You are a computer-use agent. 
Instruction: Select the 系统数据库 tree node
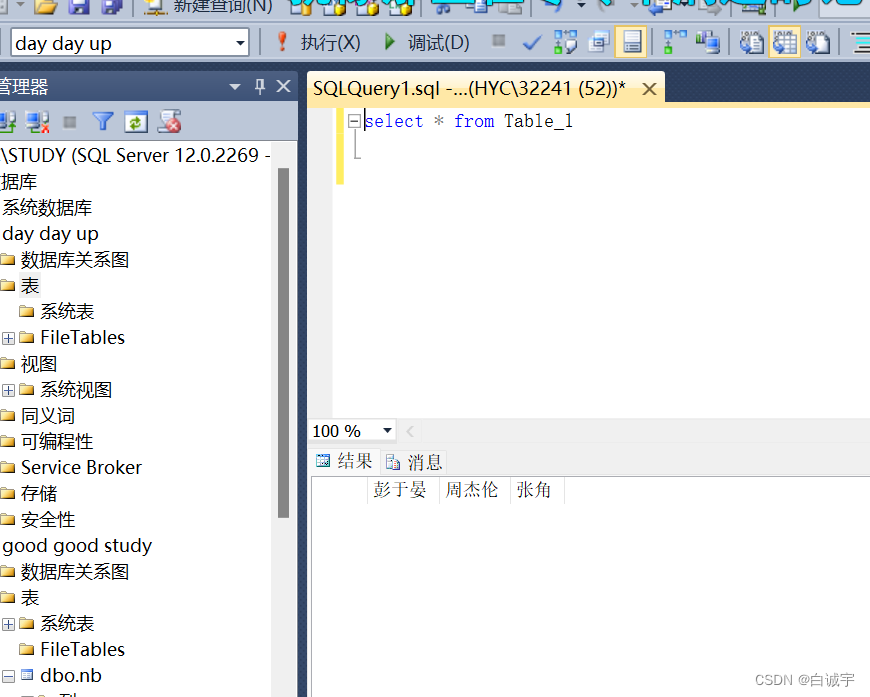[47, 208]
